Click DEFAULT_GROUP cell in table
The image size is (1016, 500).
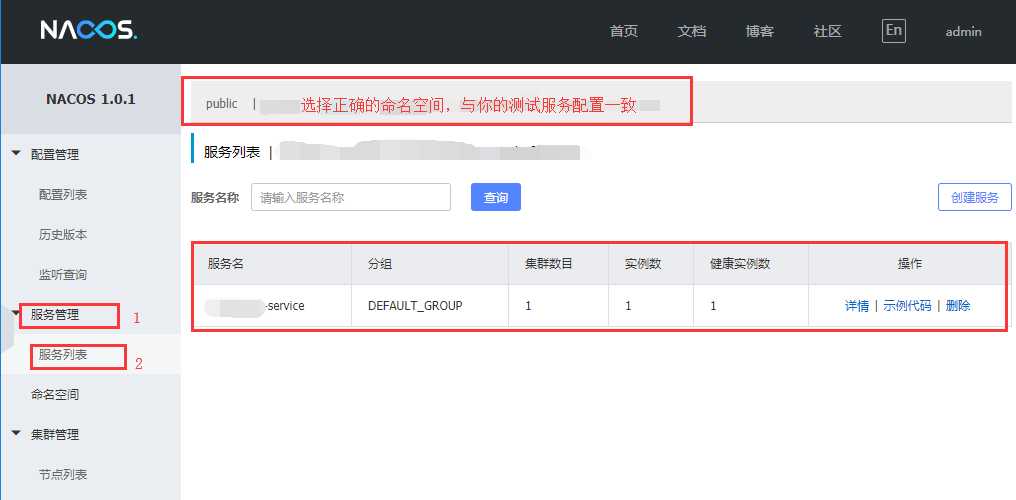[415, 306]
